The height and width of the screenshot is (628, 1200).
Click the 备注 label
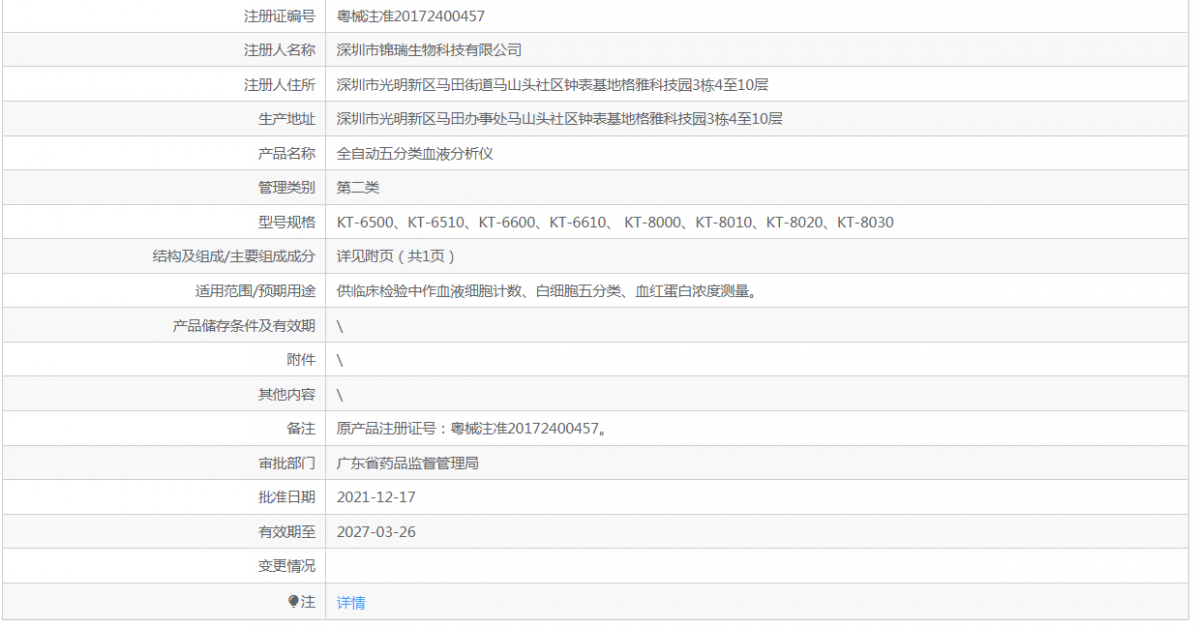coord(300,428)
